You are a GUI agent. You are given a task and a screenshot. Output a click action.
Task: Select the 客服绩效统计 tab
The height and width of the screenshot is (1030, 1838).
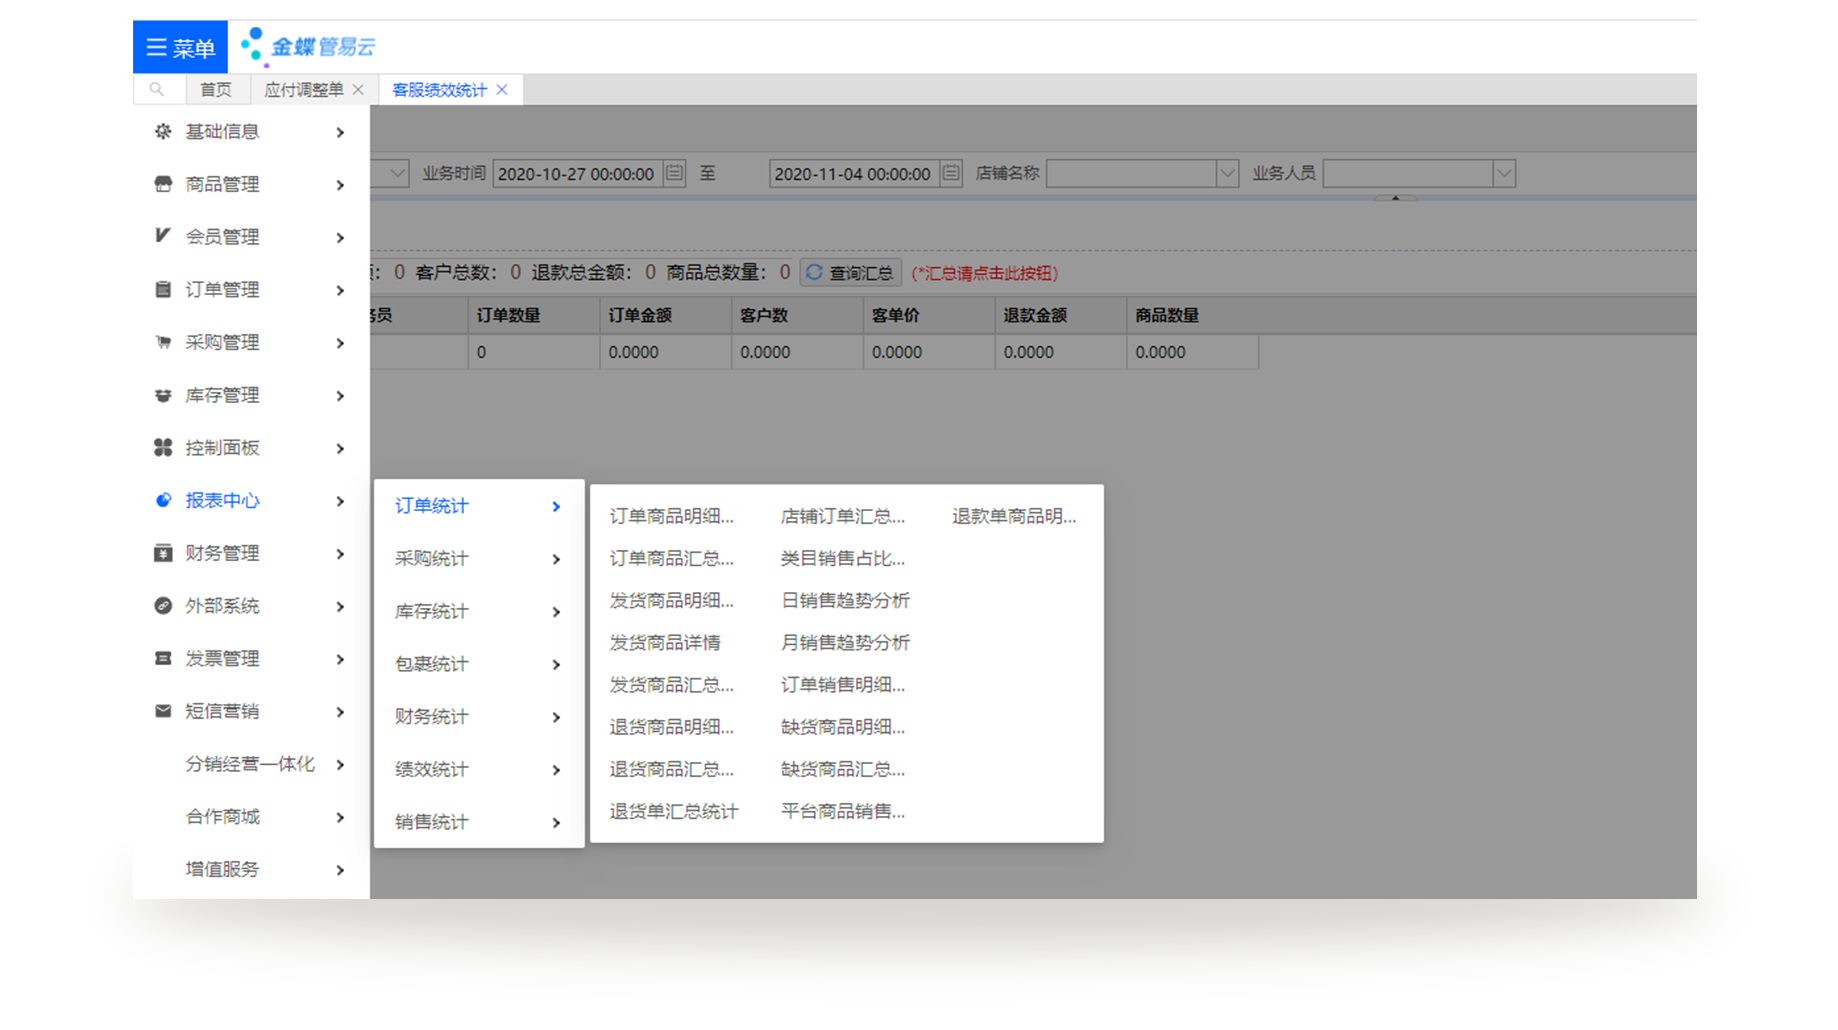pyautogui.click(x=439, y=90)
